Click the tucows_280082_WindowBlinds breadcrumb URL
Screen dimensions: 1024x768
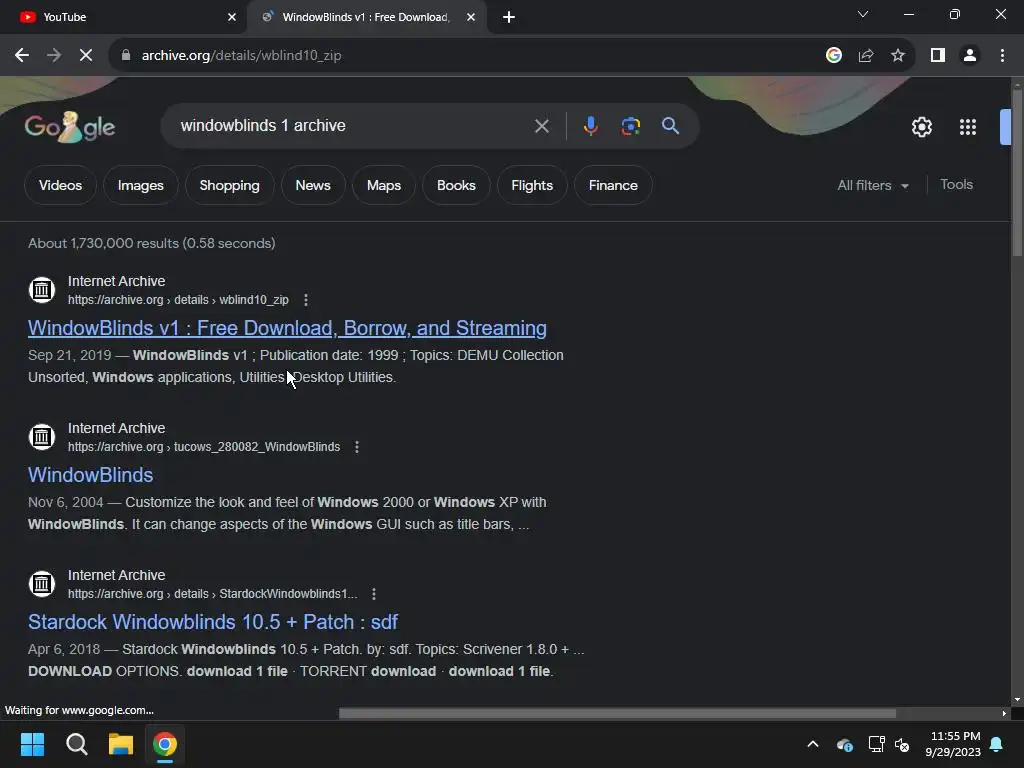pyautogui.click(x=204, y=447)
